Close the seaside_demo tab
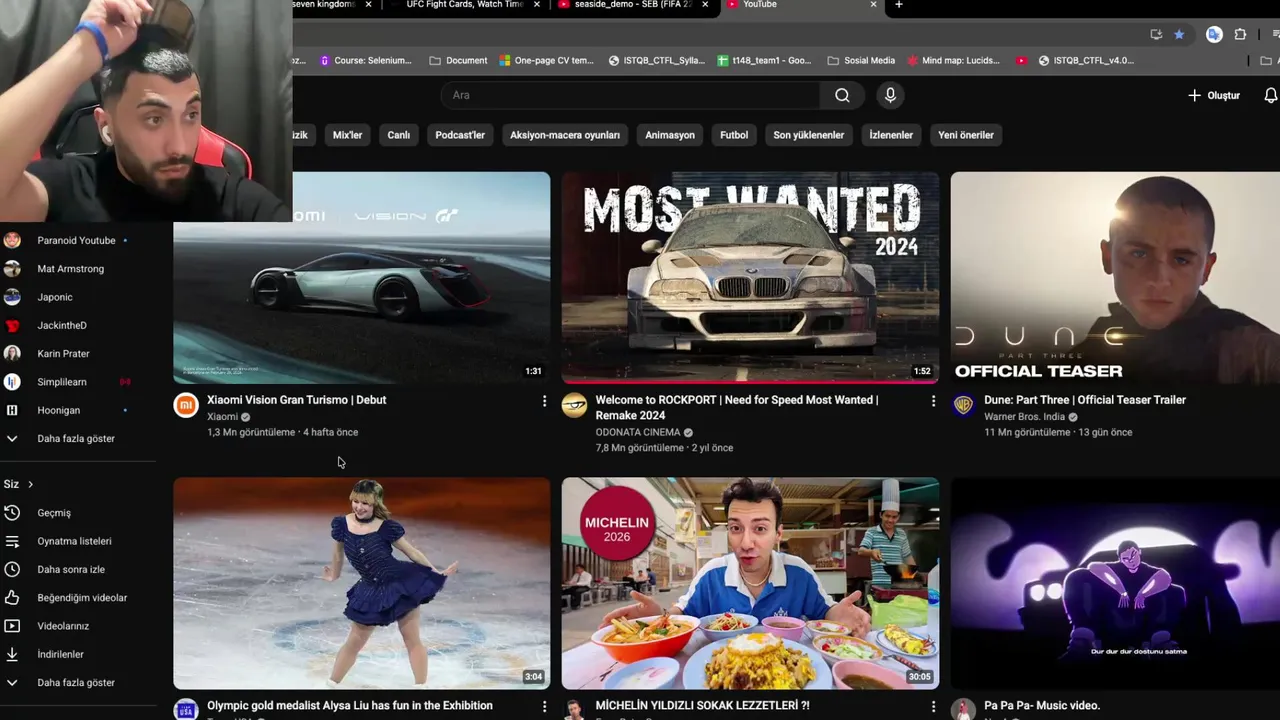Image resolution: width=1280 pixels, height=720 pixels. pos(705,5)
